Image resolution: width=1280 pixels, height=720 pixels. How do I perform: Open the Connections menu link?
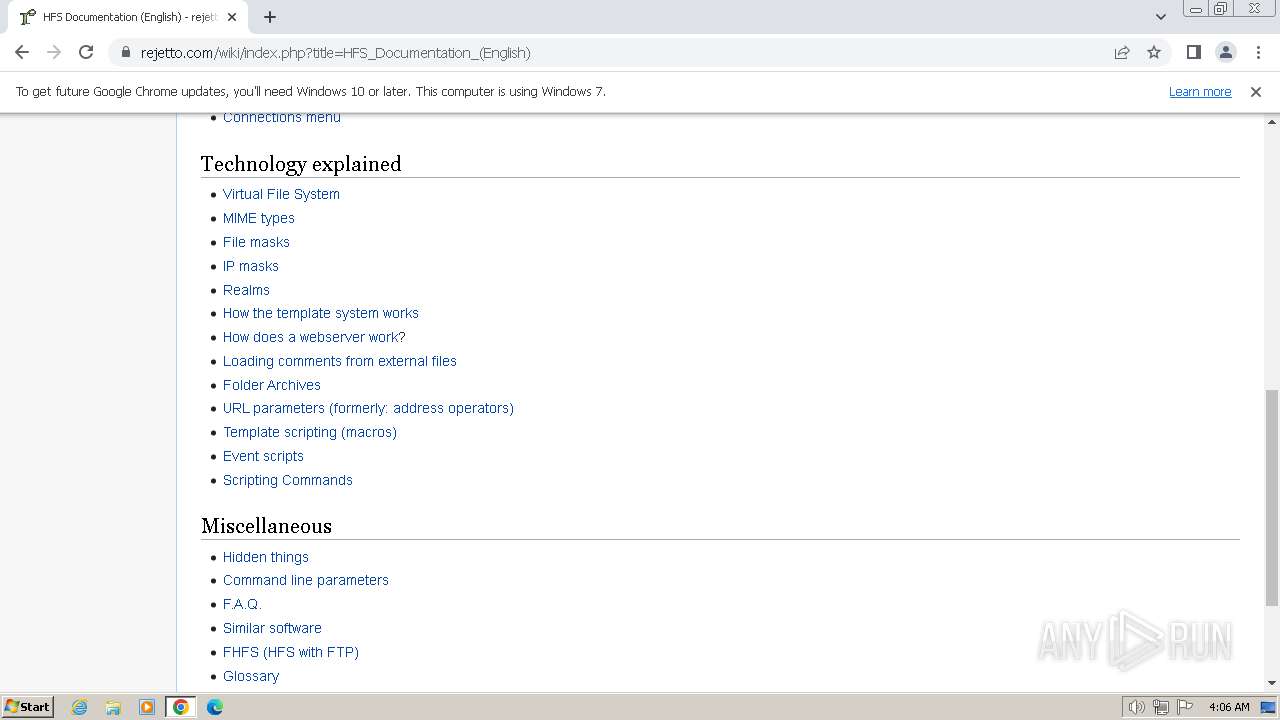tap(281, 117)
